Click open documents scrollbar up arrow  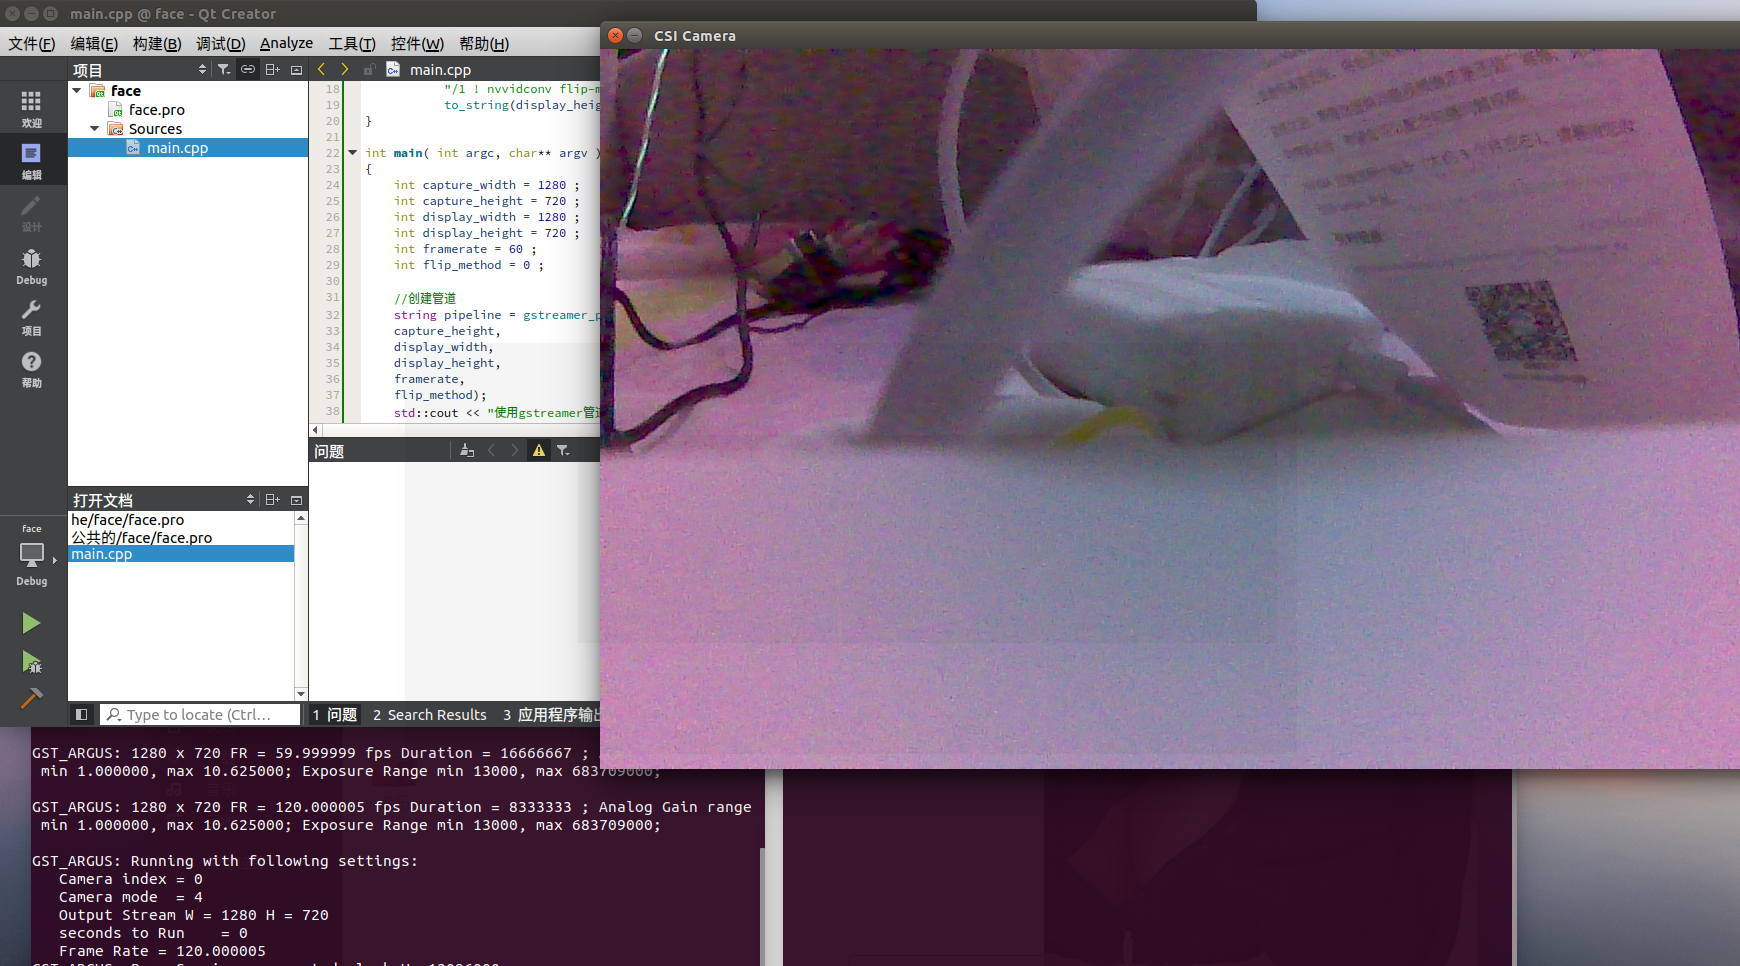[301, 518]
